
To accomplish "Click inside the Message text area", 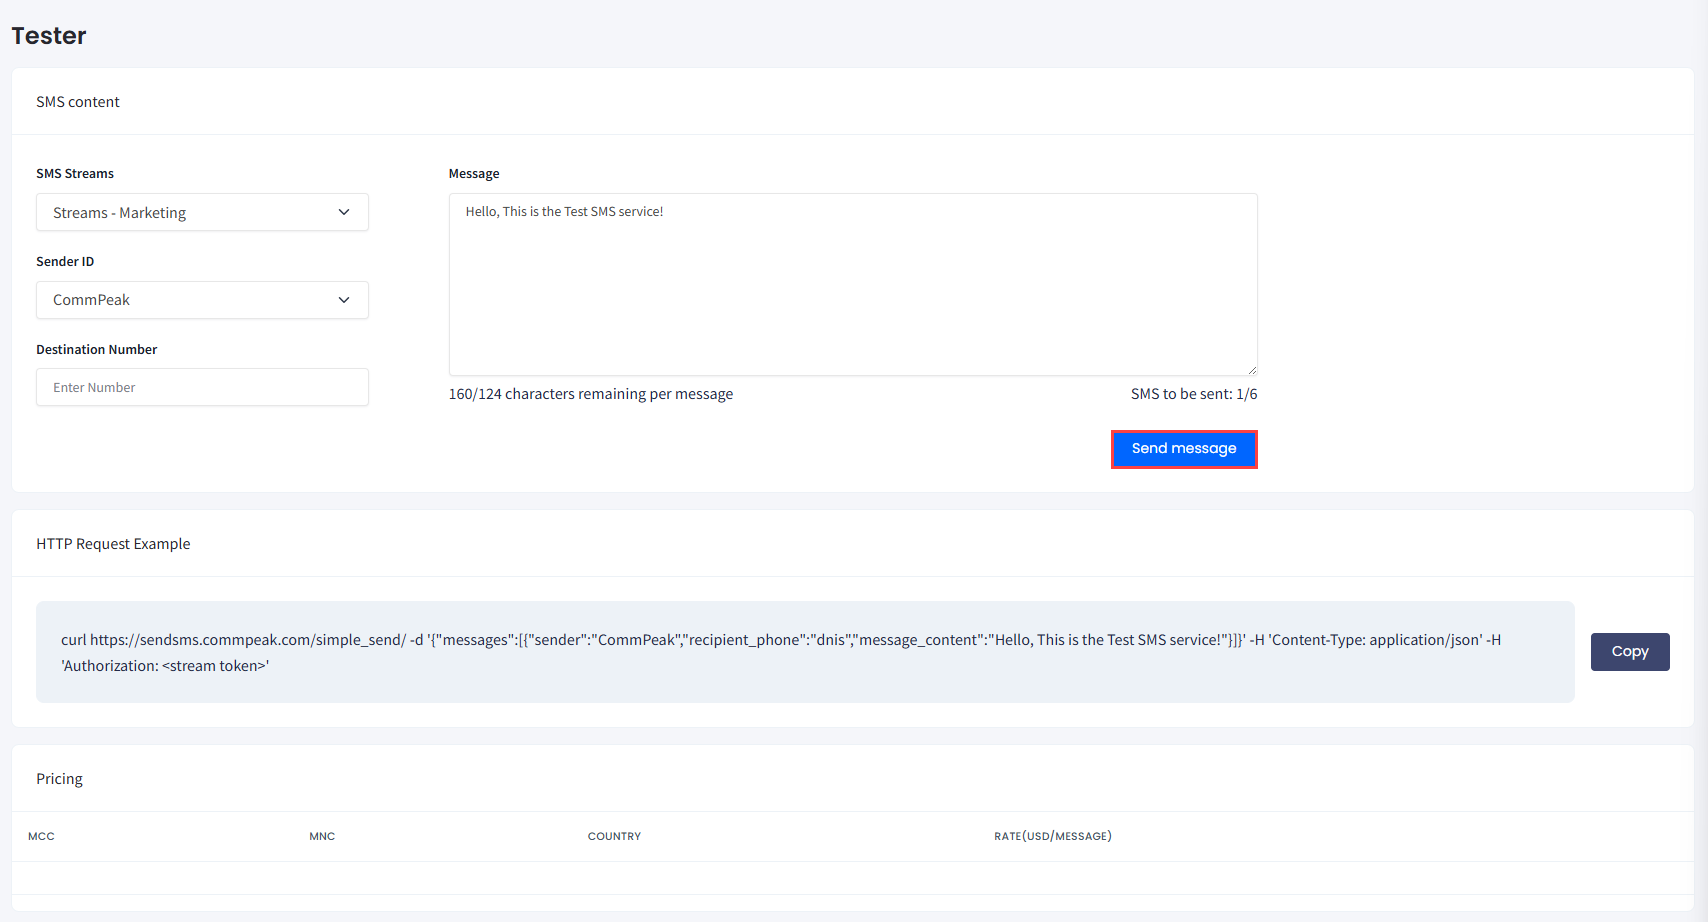I will point(853,284).
